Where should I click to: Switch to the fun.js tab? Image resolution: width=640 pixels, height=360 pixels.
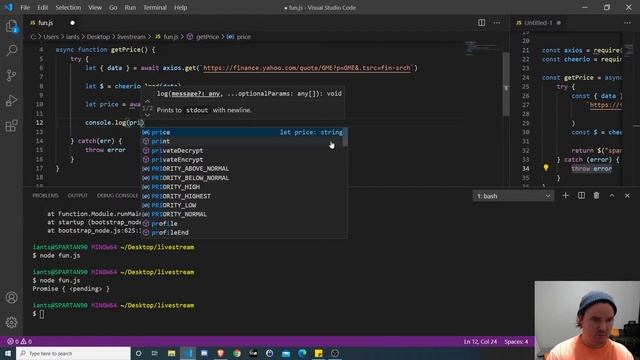(46, 23)
